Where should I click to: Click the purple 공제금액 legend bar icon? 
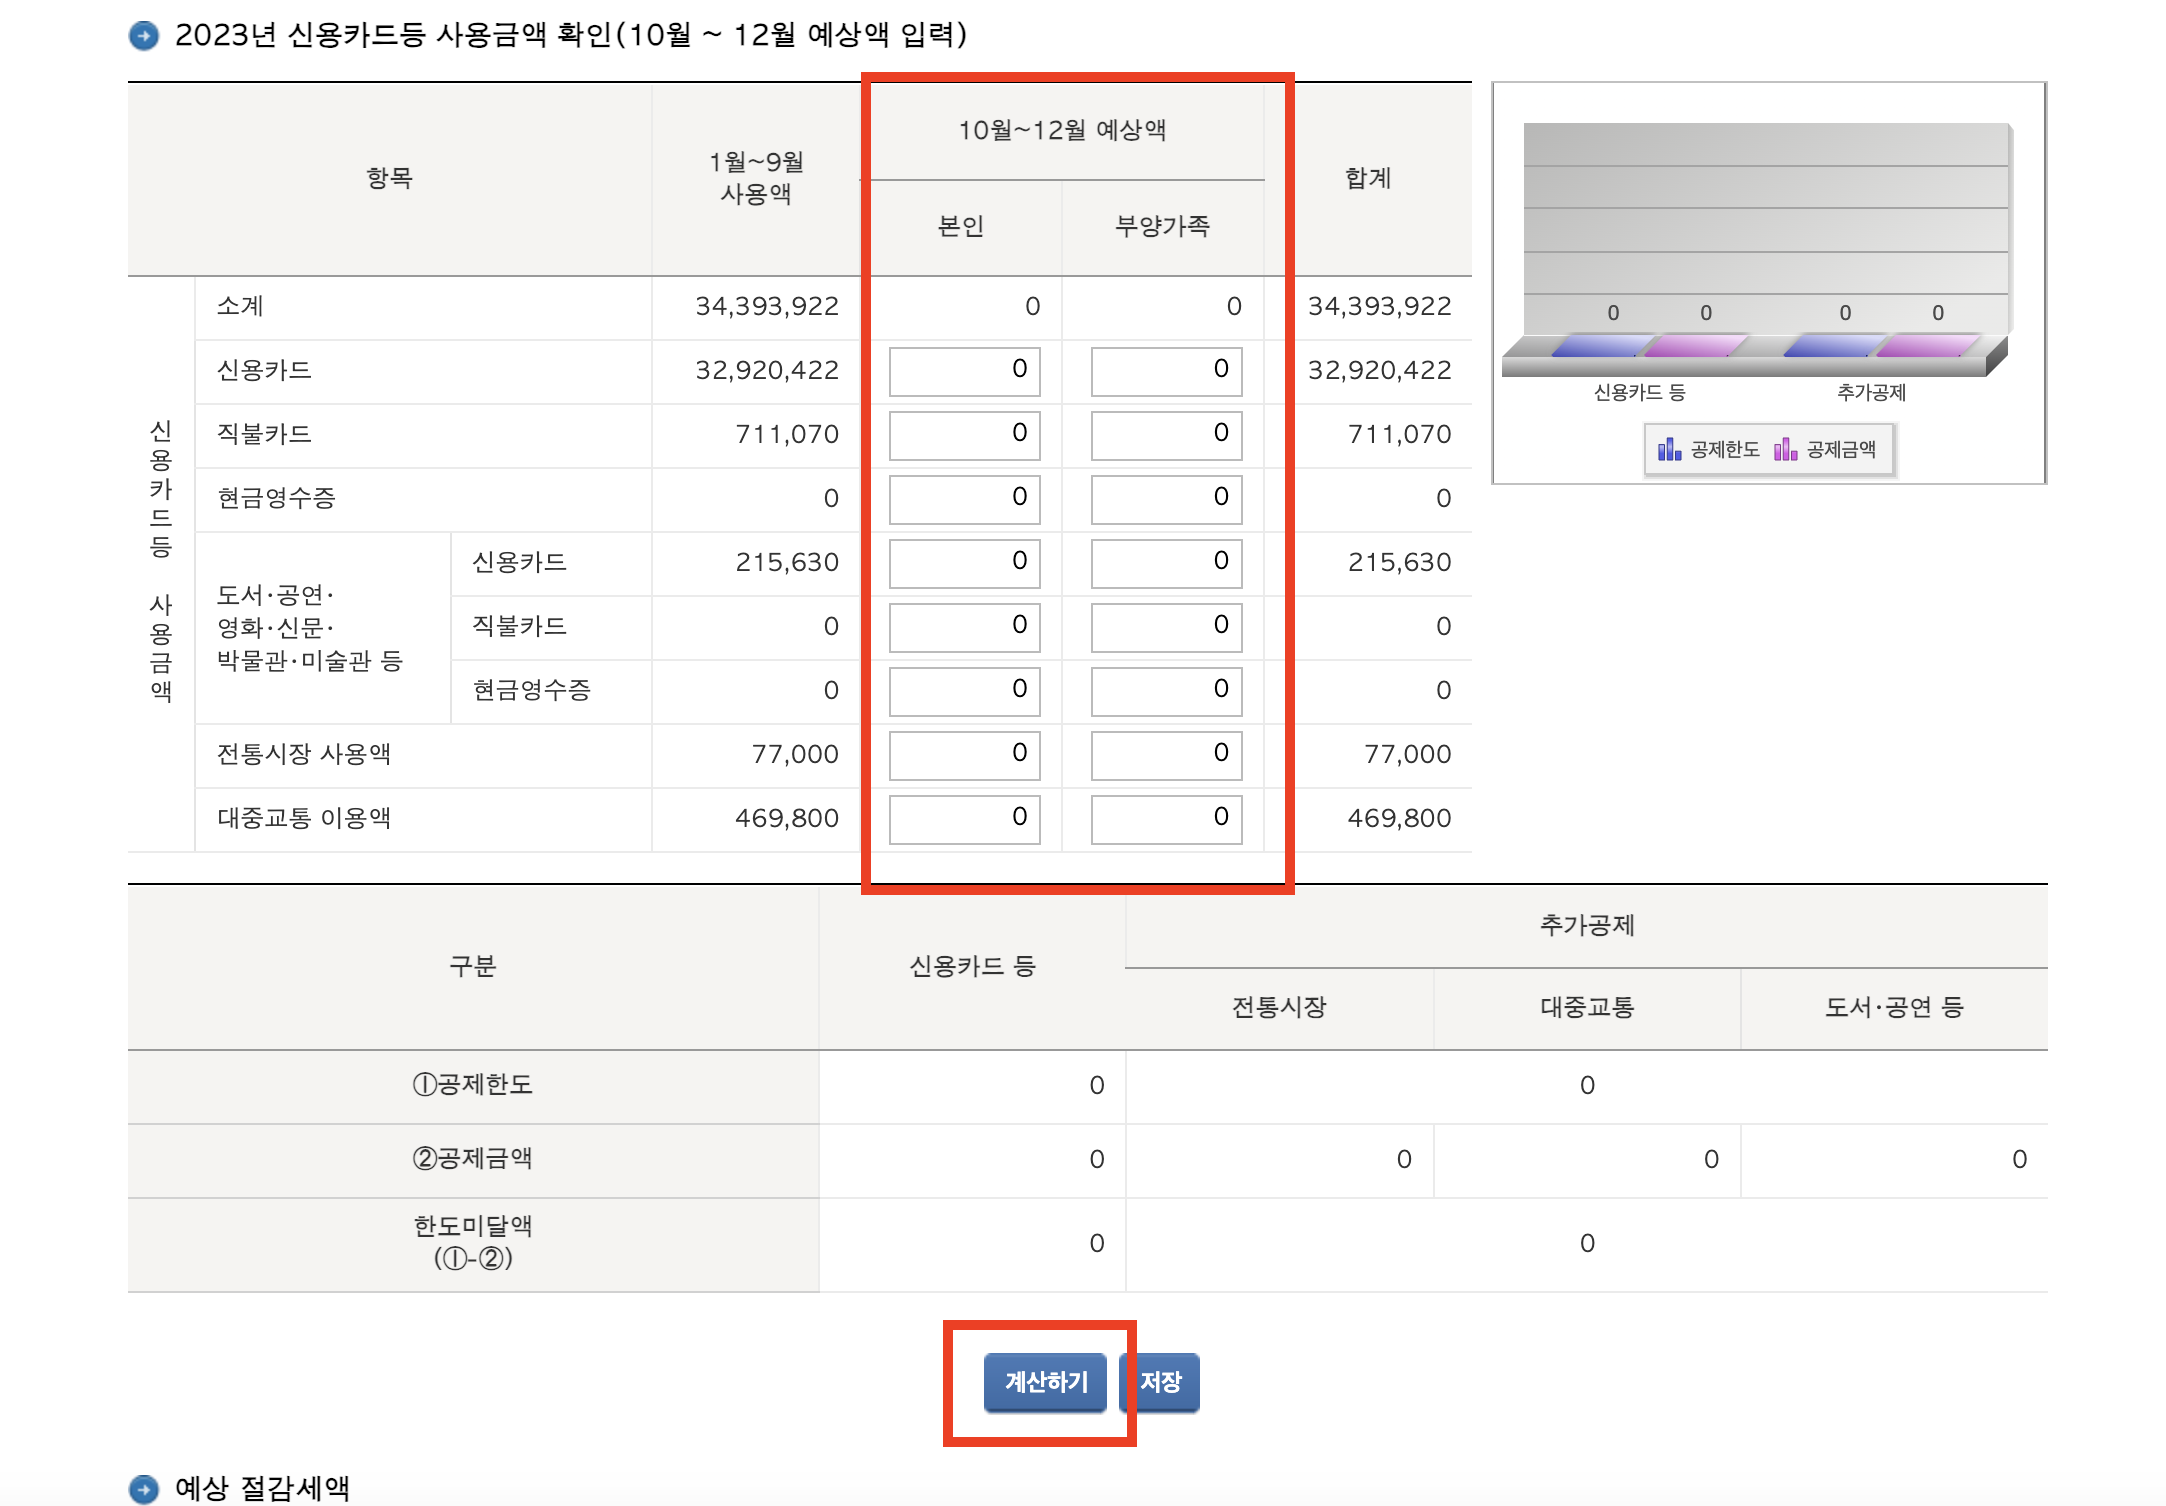pyautogui.click(x=1786, y=450)
